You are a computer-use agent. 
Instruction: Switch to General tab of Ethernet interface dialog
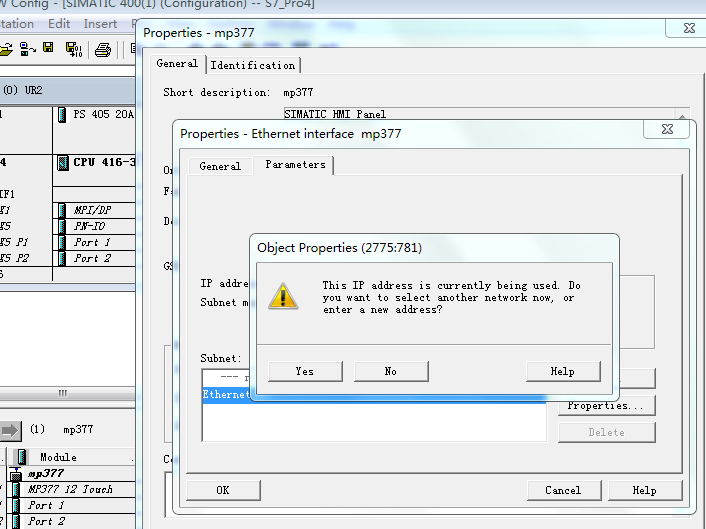click(x=220, y=166)
